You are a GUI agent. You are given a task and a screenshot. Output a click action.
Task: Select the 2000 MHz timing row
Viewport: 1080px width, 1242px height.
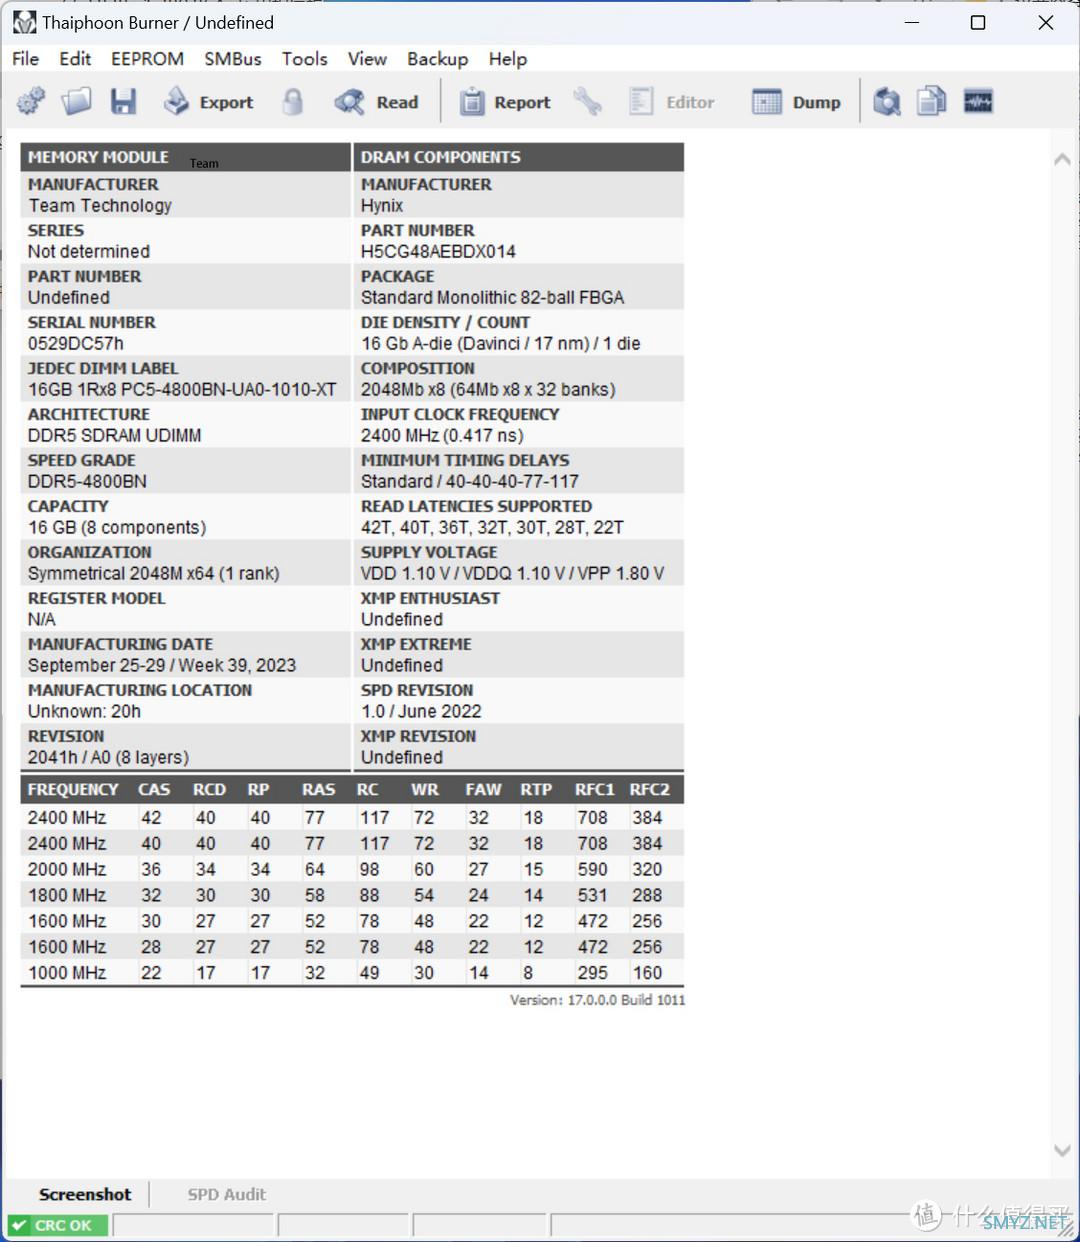tap(352, 870)
